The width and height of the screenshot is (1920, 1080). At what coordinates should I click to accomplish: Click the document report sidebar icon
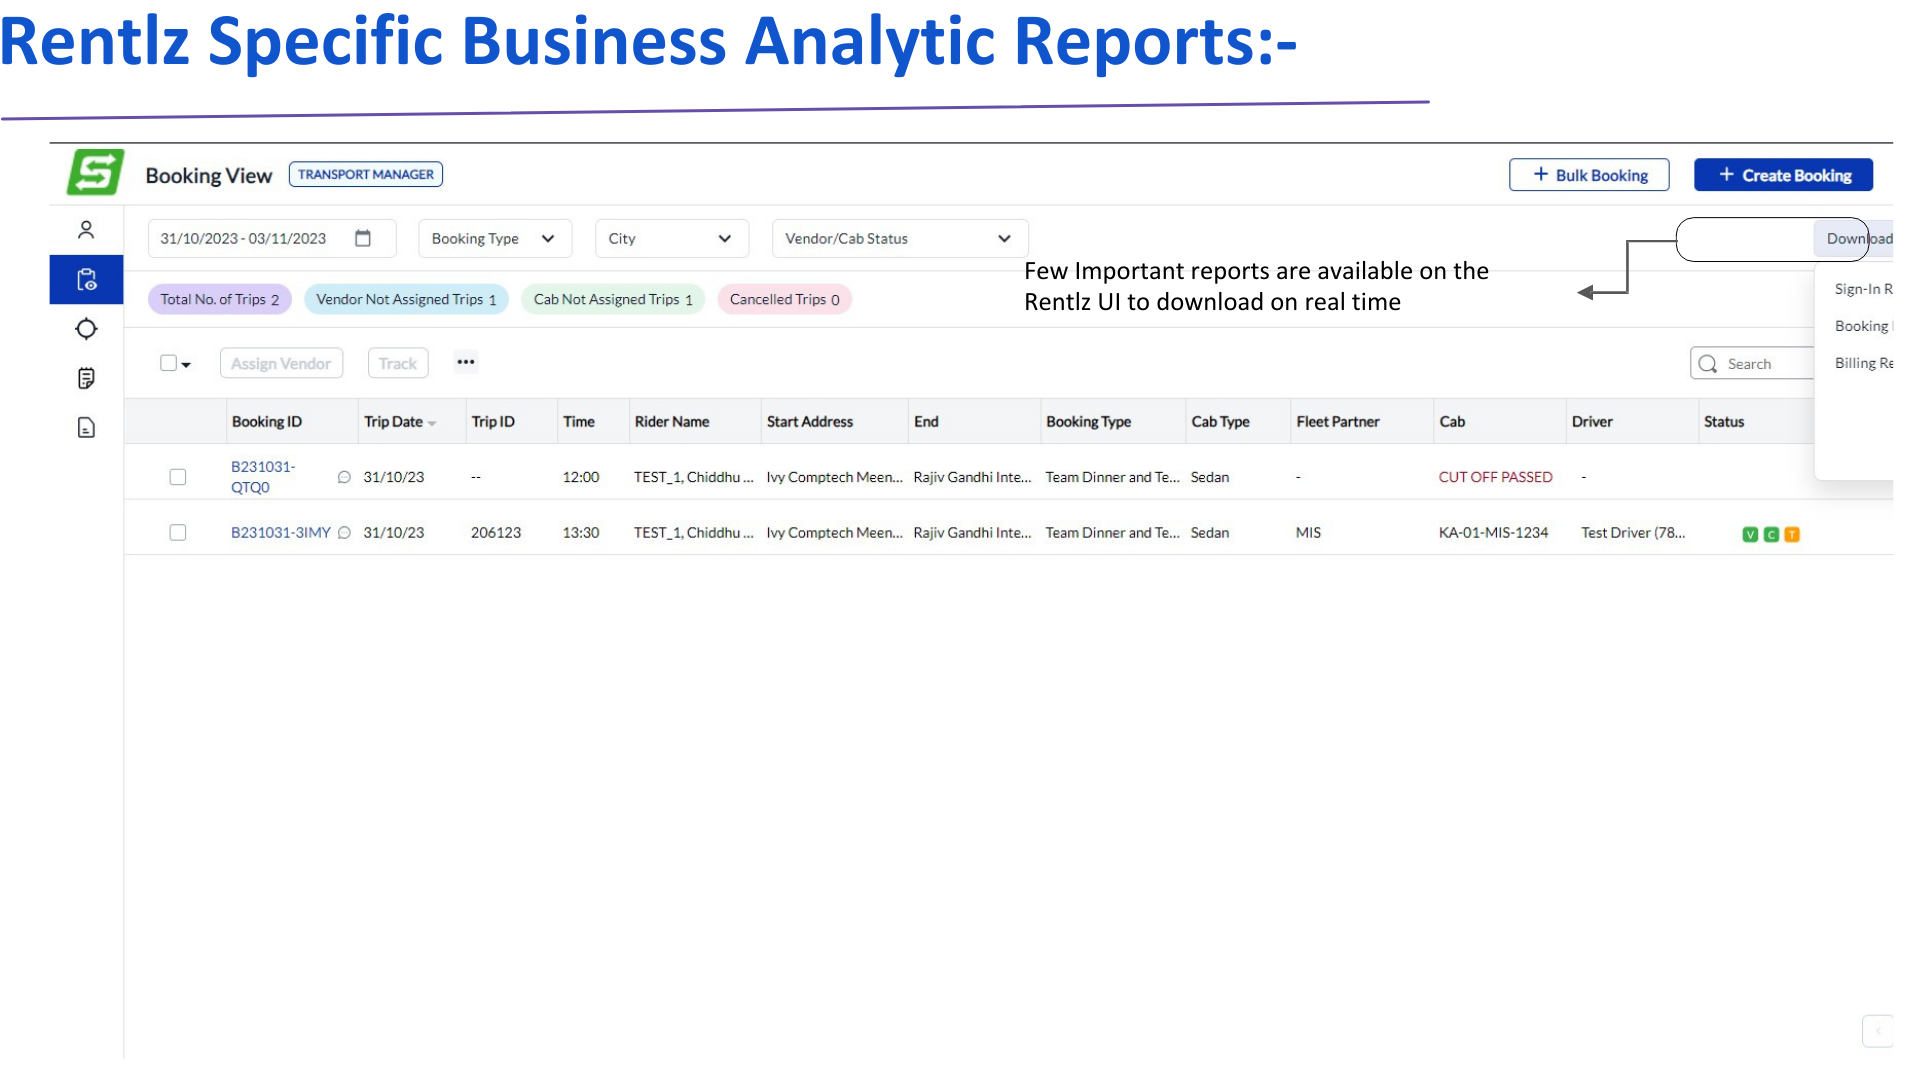(x=86, y=428)
